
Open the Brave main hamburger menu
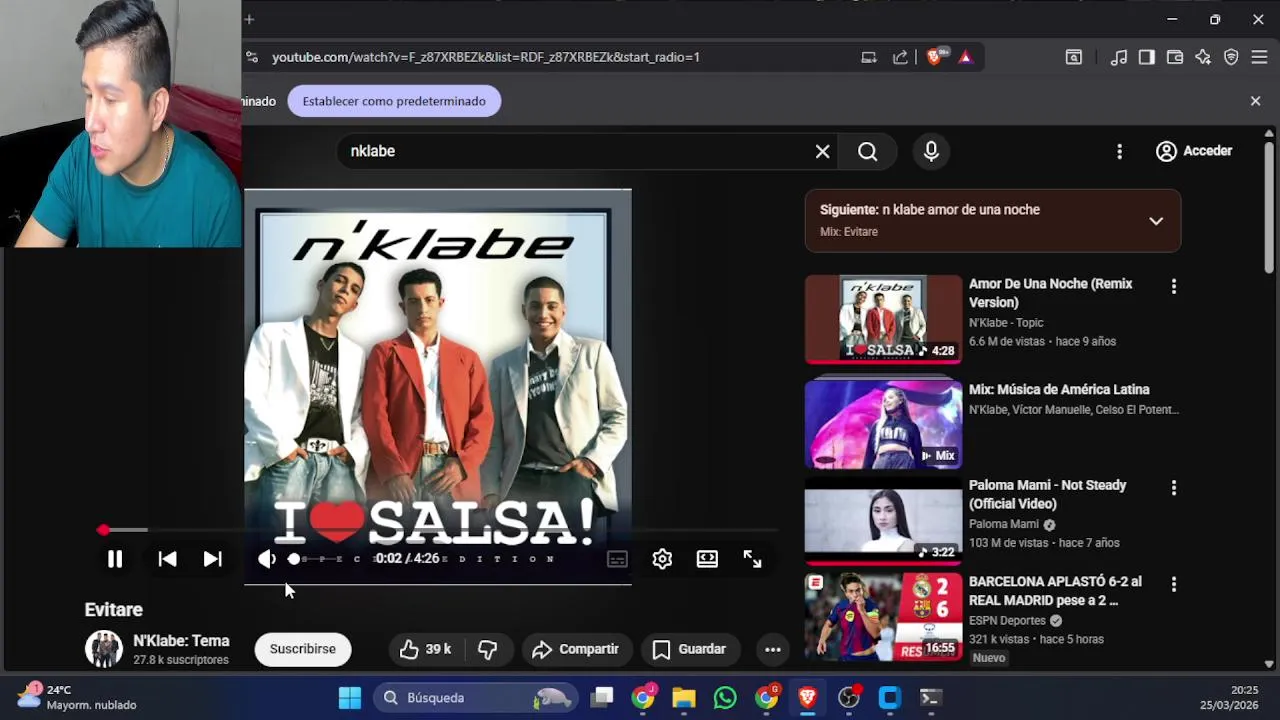[x=1259, y=57]
